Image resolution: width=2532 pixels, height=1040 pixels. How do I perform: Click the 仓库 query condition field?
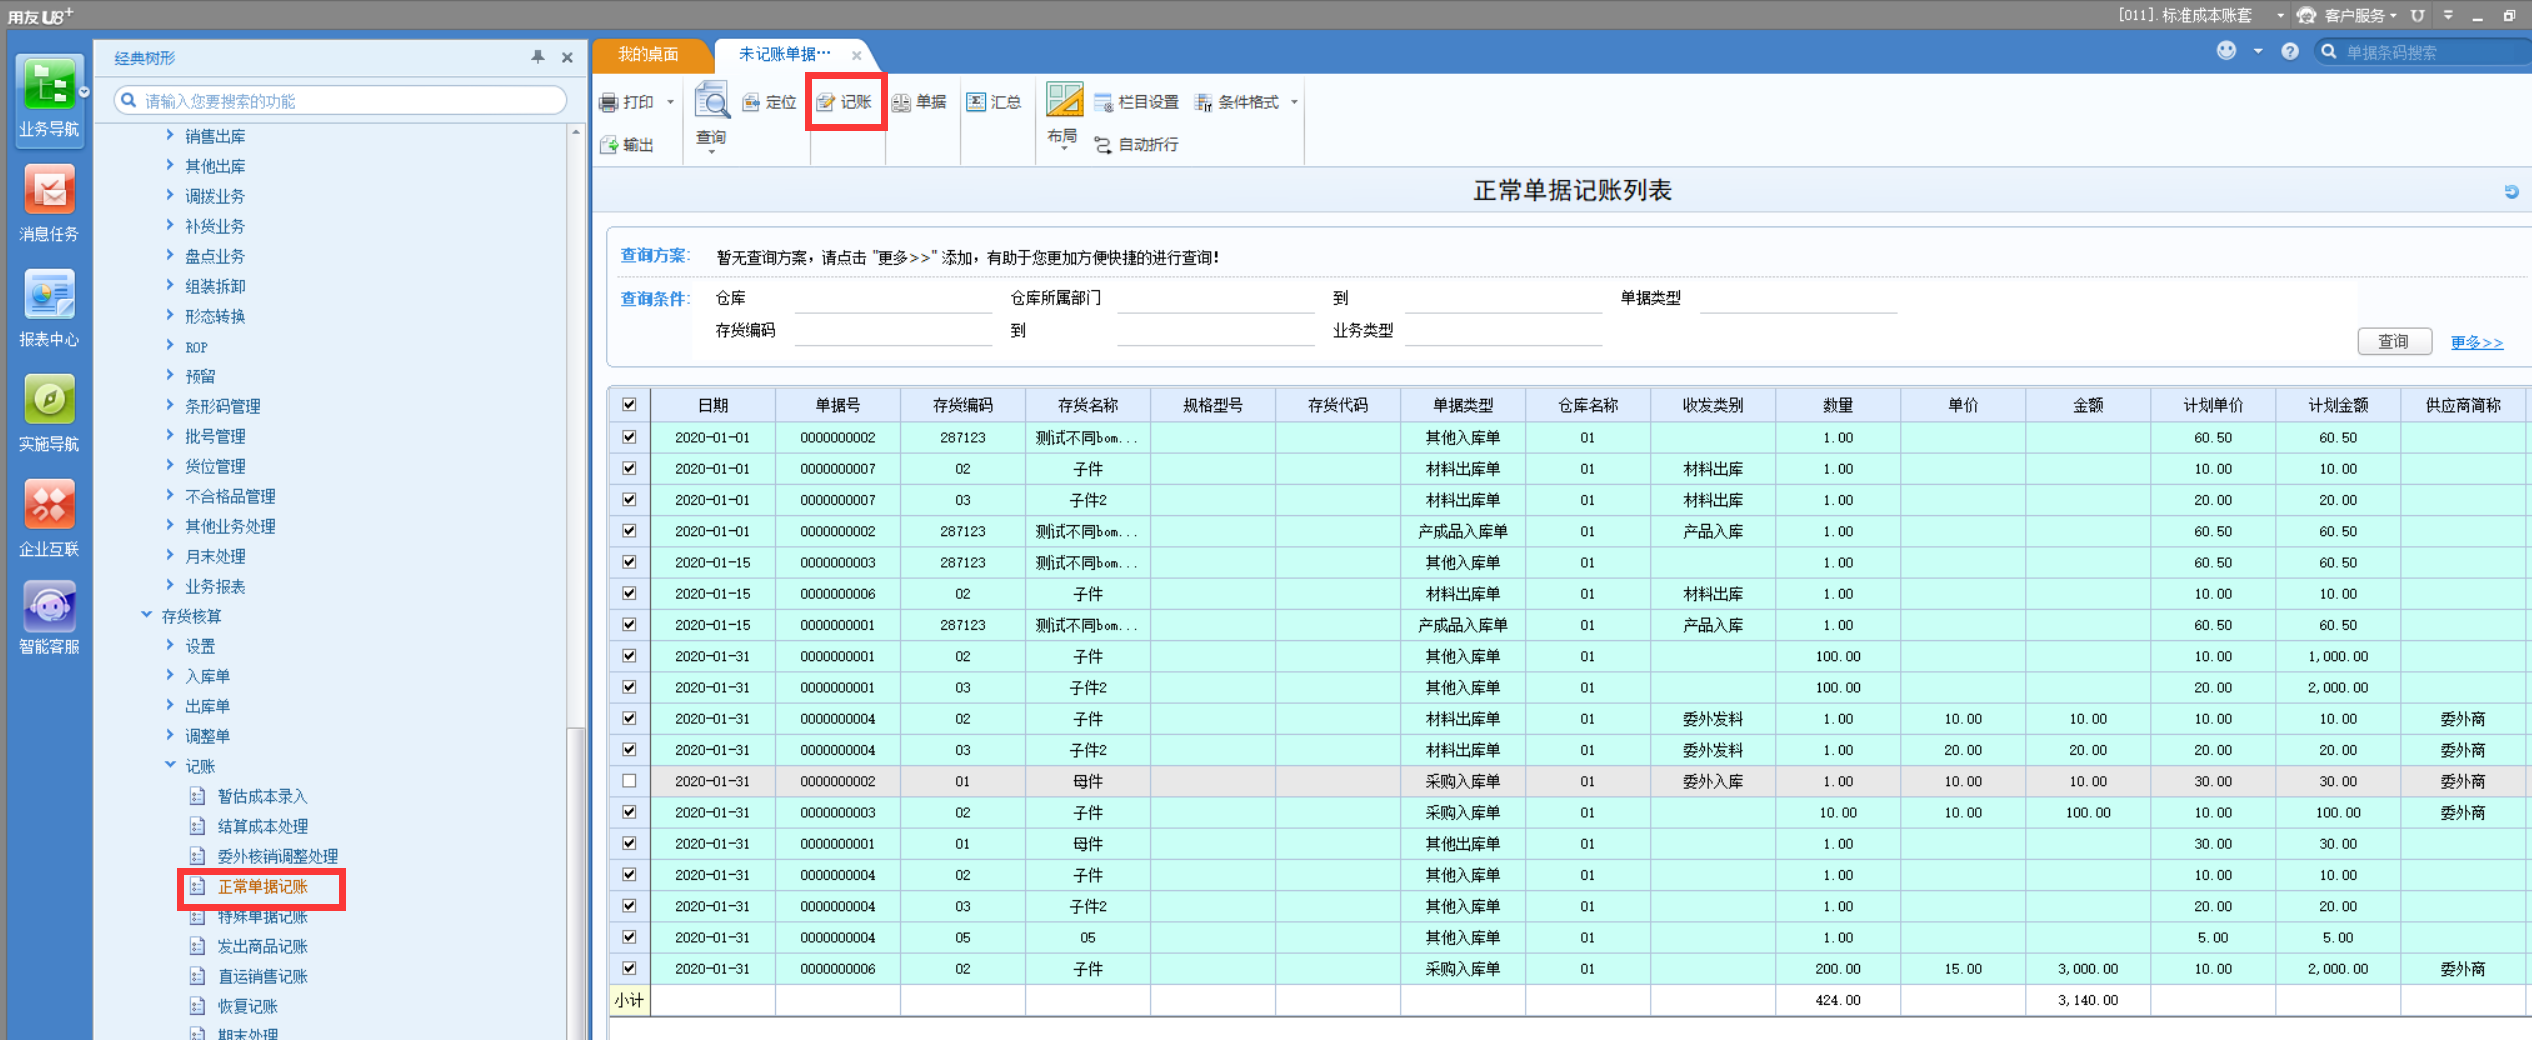click(893, 298)
